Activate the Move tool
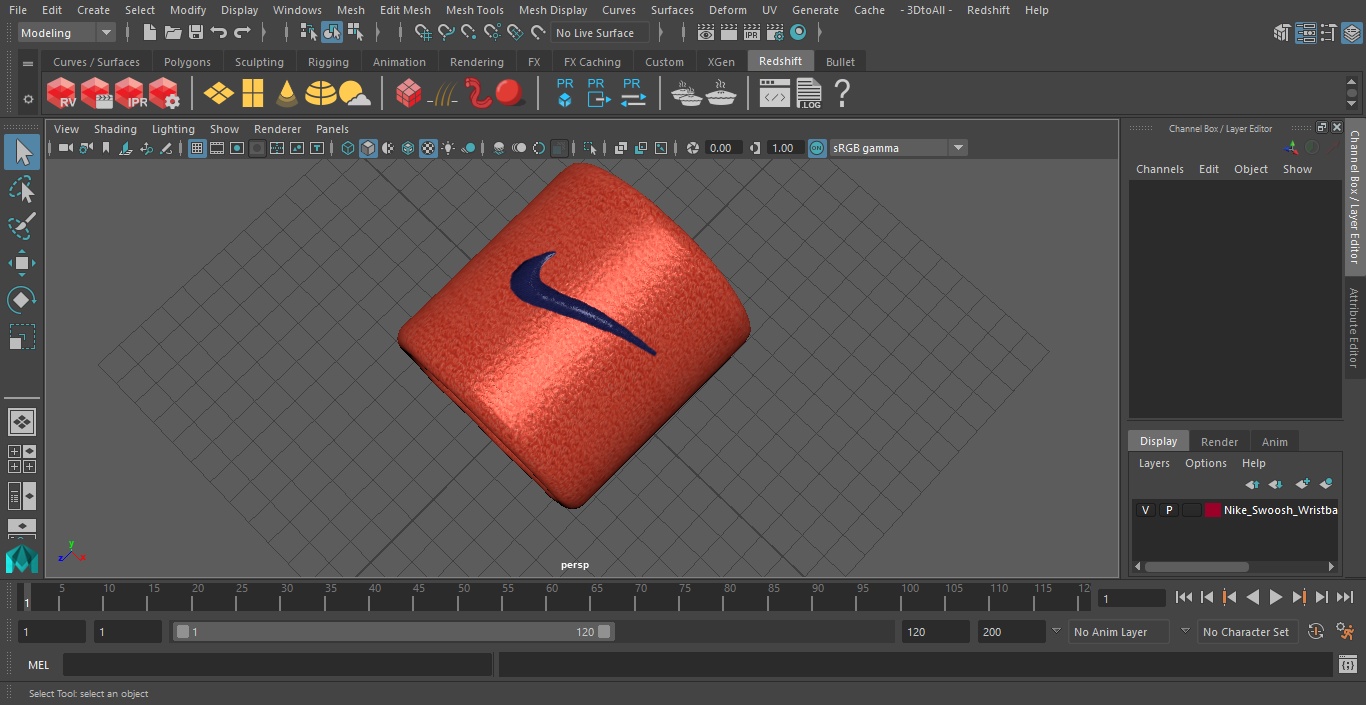1366x705 pixels. [22, 263]
